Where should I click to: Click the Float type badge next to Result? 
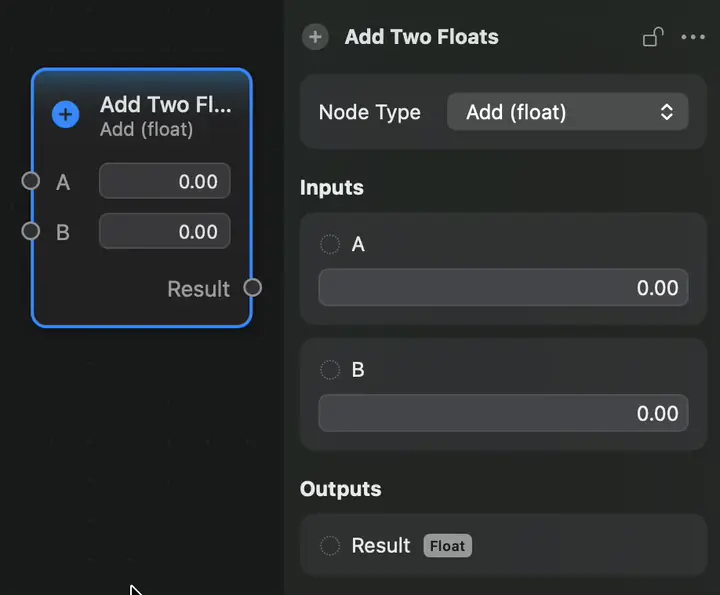448,545
